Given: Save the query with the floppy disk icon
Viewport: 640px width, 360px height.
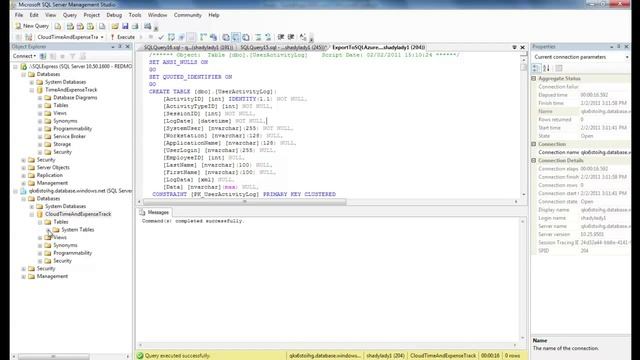Looking at the screenshot, I should (125, 26).
